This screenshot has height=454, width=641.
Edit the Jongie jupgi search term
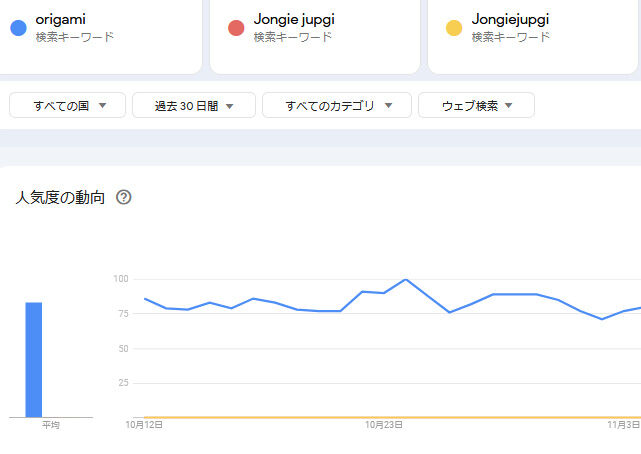point(292,19)
